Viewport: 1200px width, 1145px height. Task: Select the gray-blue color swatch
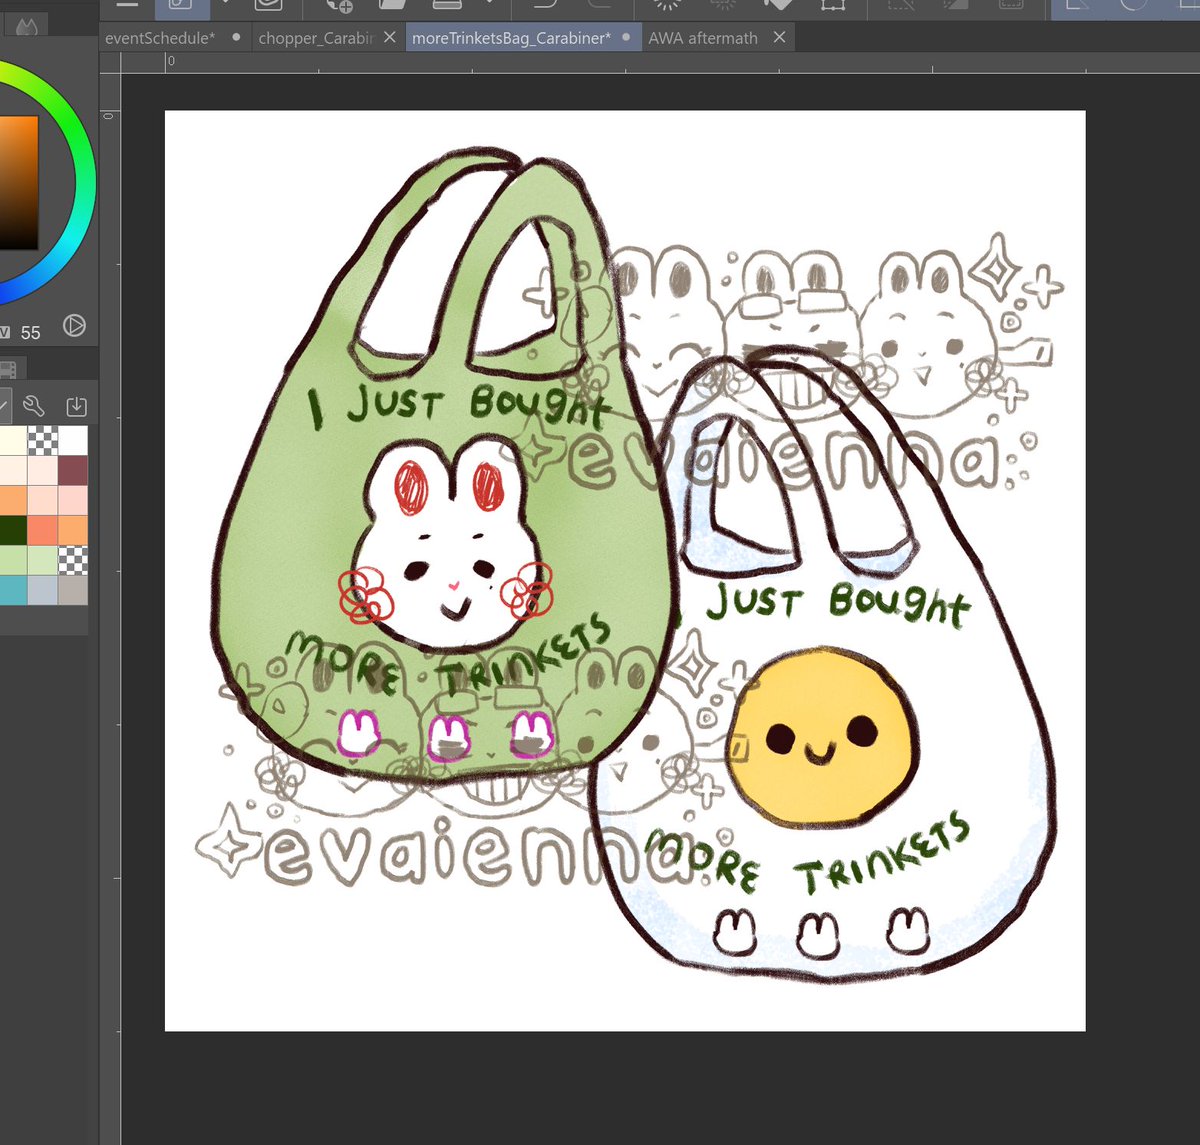[42, 590]
